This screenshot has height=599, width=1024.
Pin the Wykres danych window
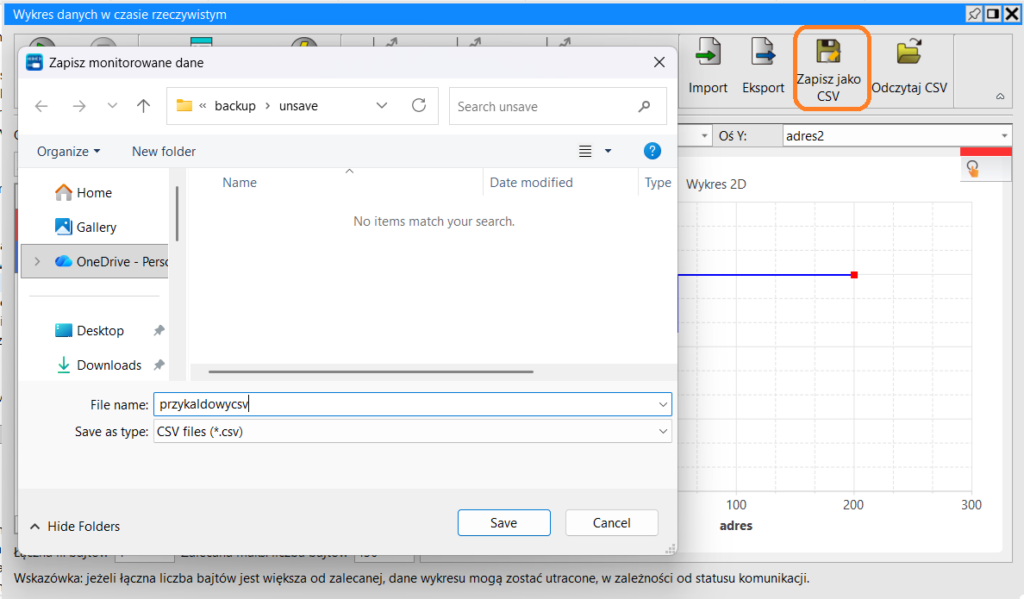974,14
